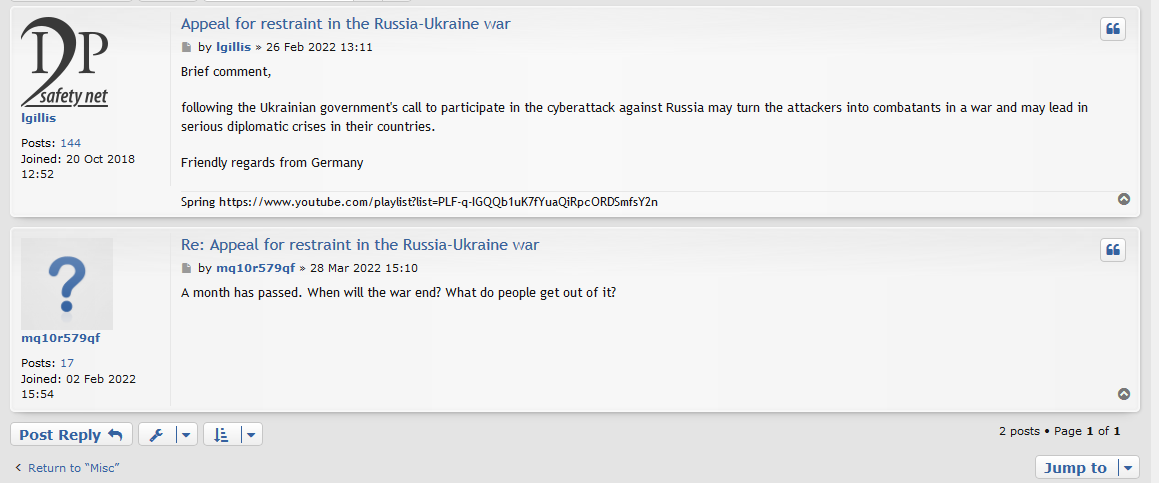The image size is (1159, 483).
Task: Open lgillis's user profile link
Action: (39, 118)
